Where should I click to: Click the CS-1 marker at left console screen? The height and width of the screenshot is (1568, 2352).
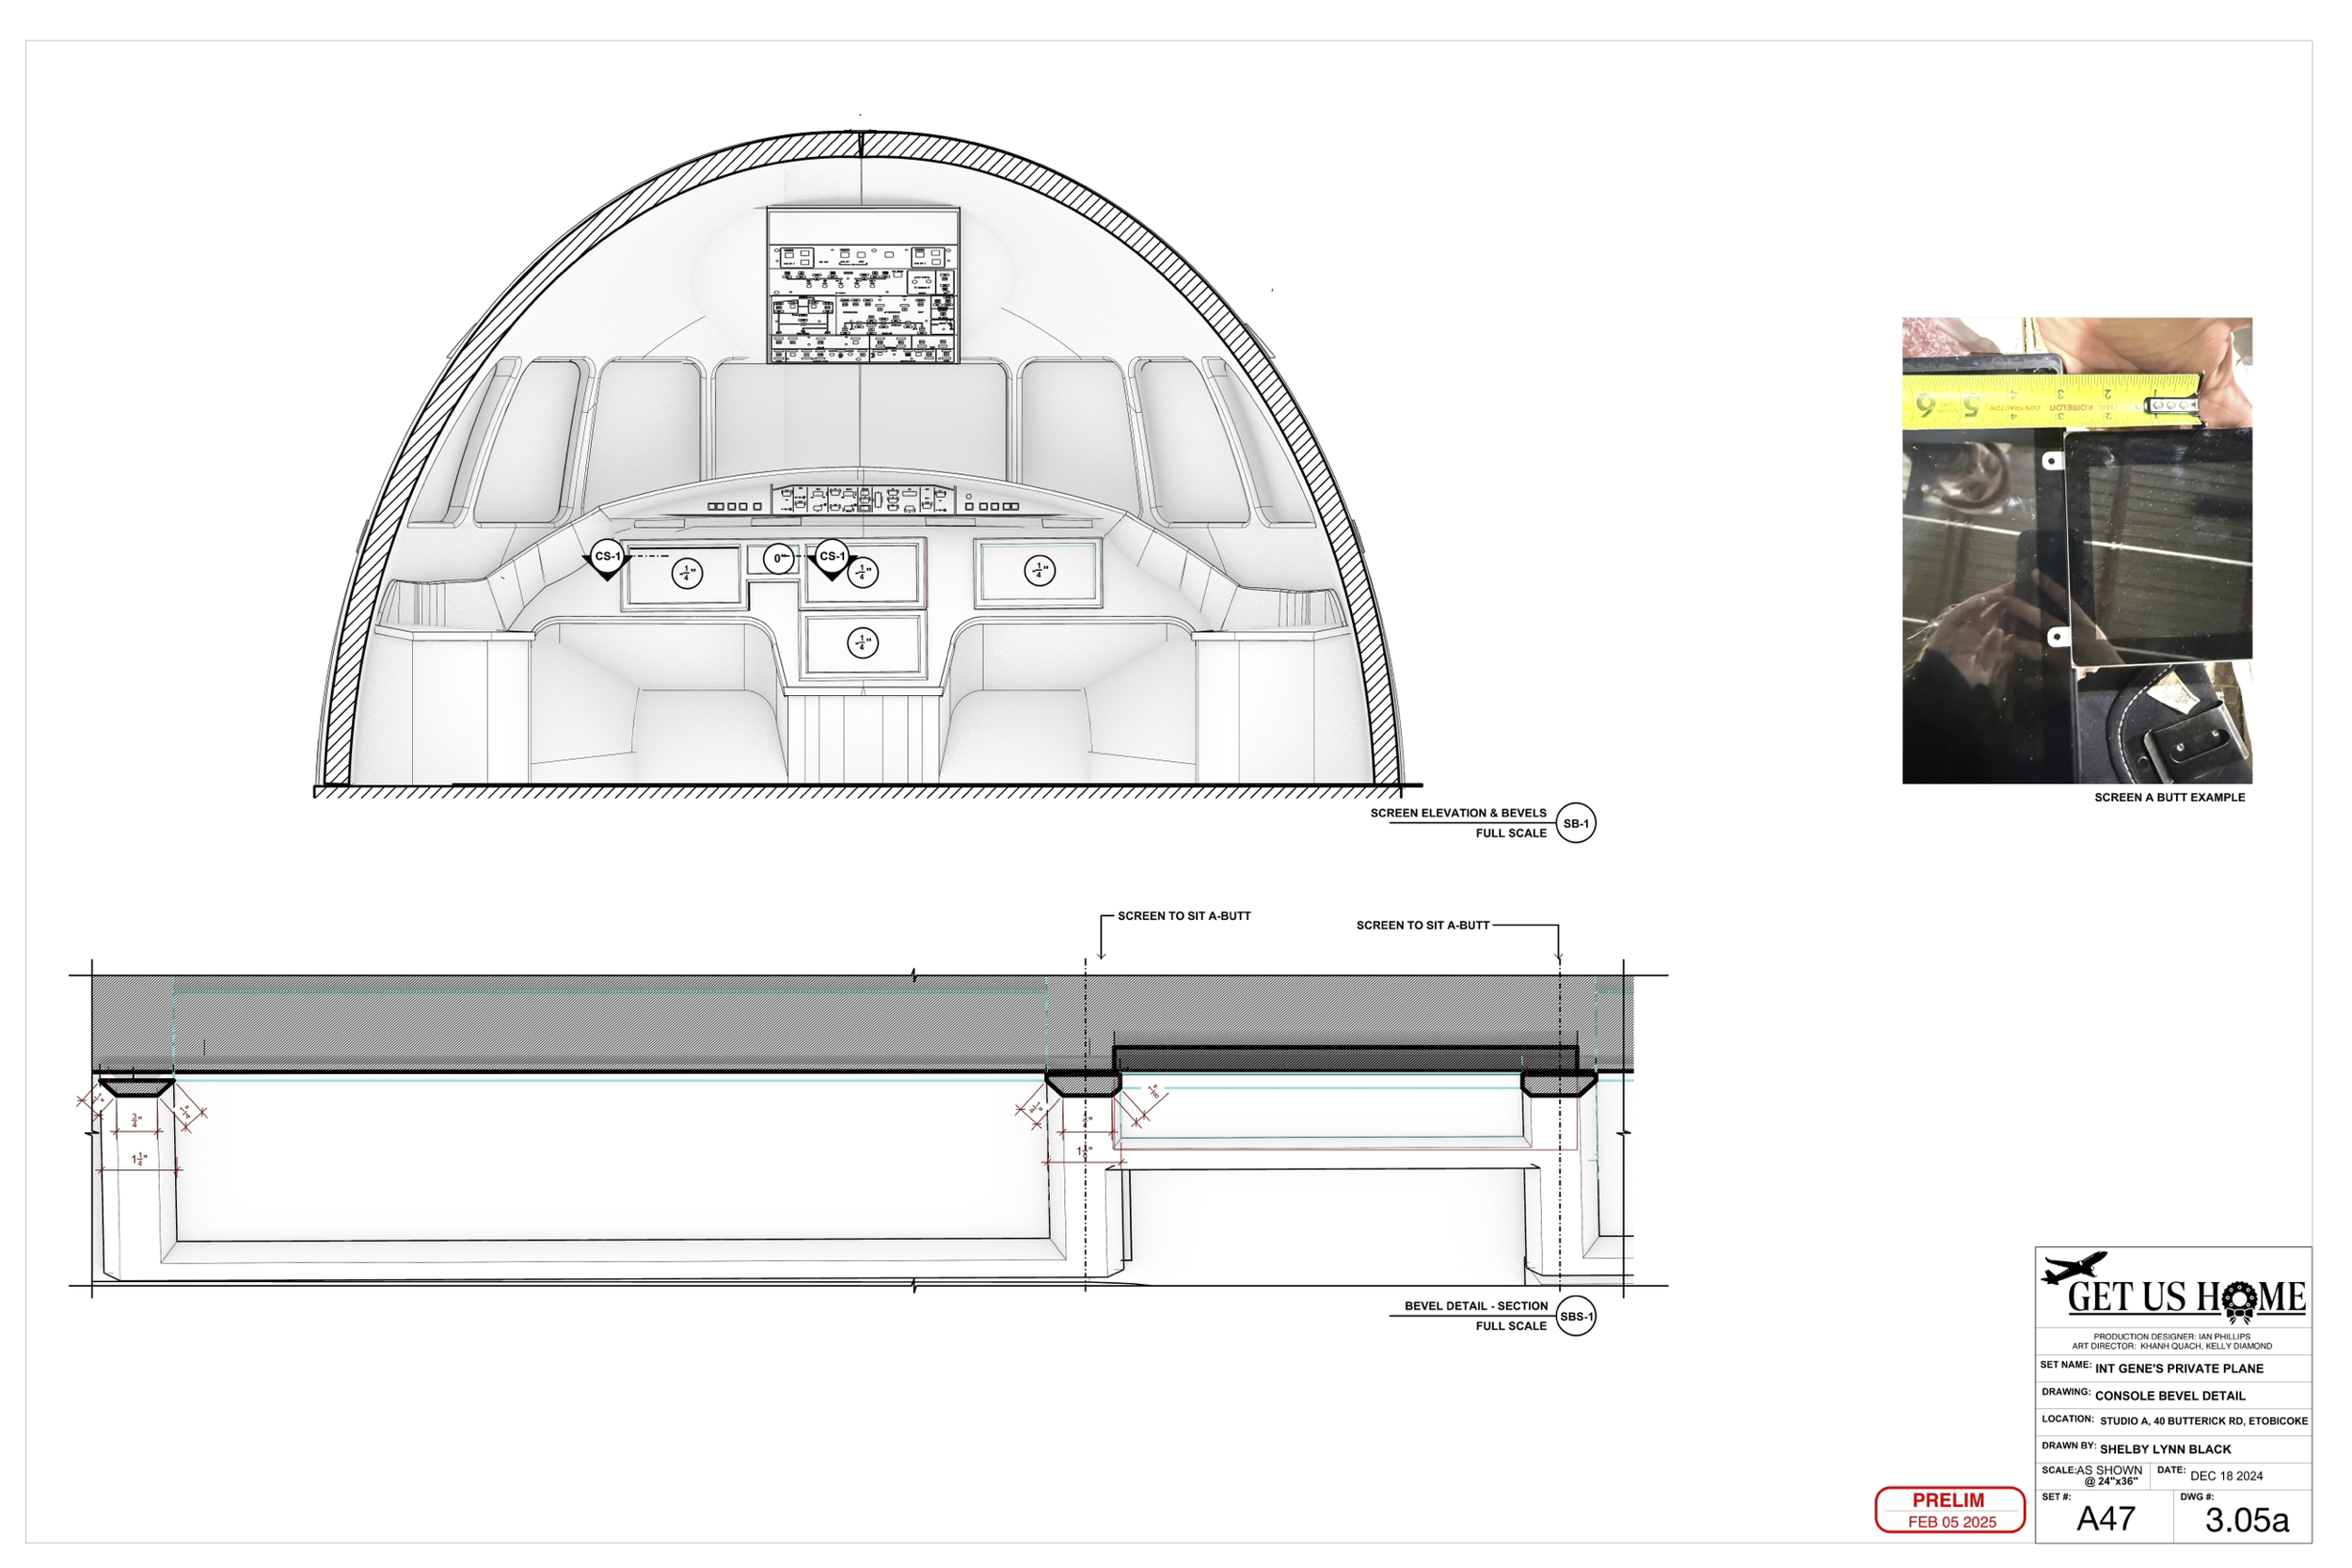(x=607, y=558)
